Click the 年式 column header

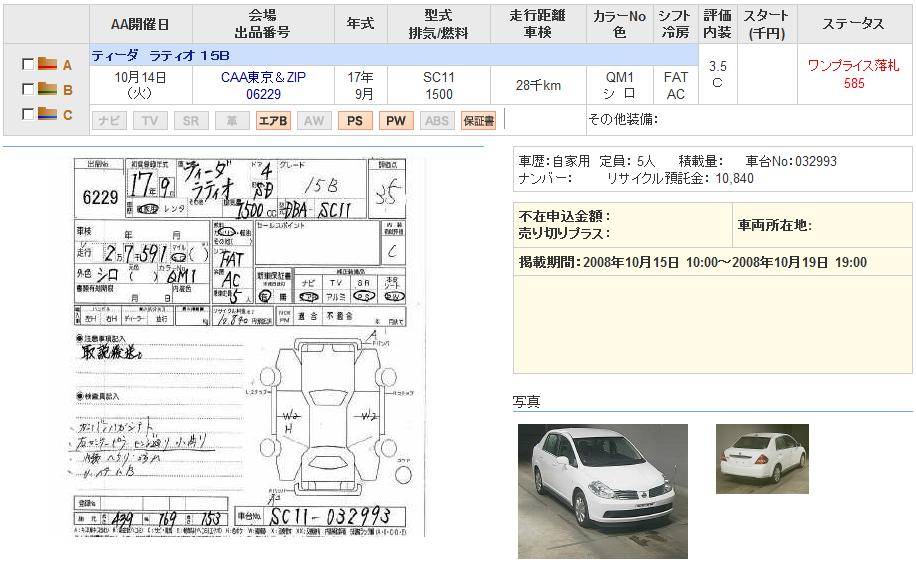coord(360,24)
